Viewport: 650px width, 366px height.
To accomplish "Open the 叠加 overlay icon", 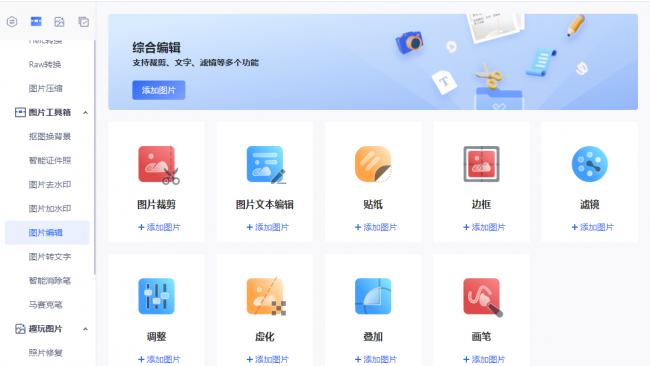I will click(x=373, y=296).
